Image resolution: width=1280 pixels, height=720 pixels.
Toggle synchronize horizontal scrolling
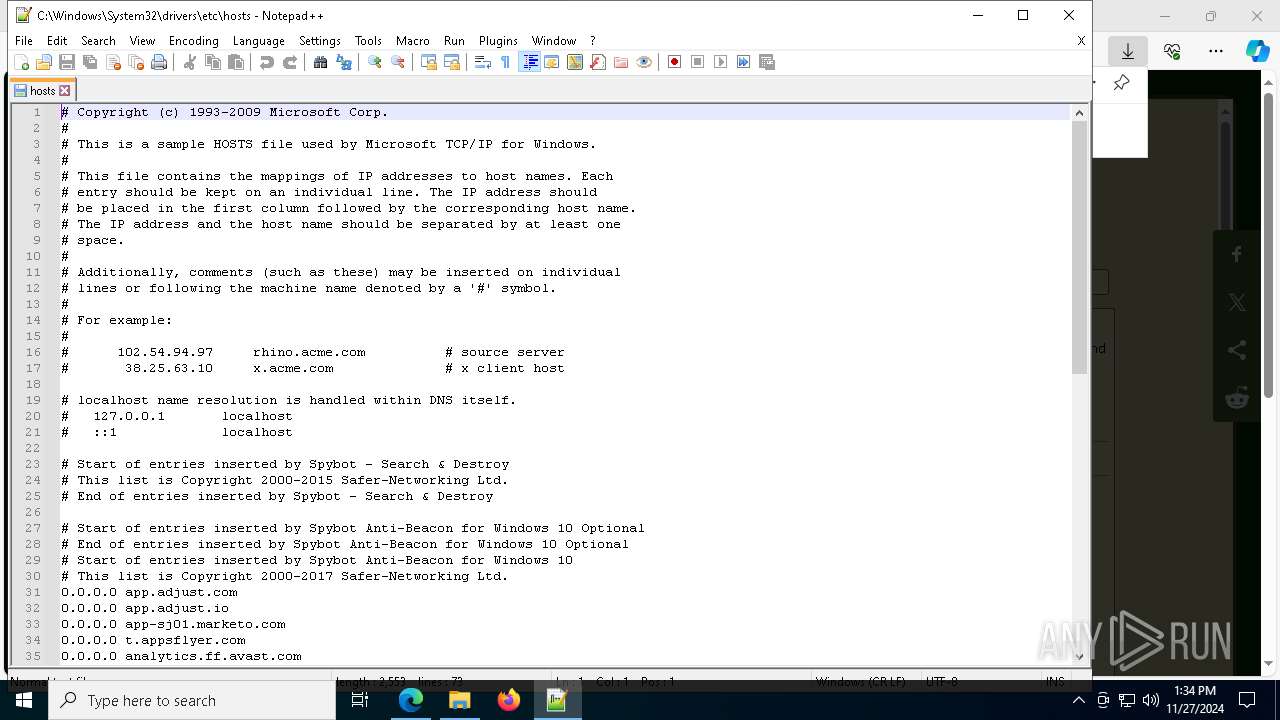[452, 62]
